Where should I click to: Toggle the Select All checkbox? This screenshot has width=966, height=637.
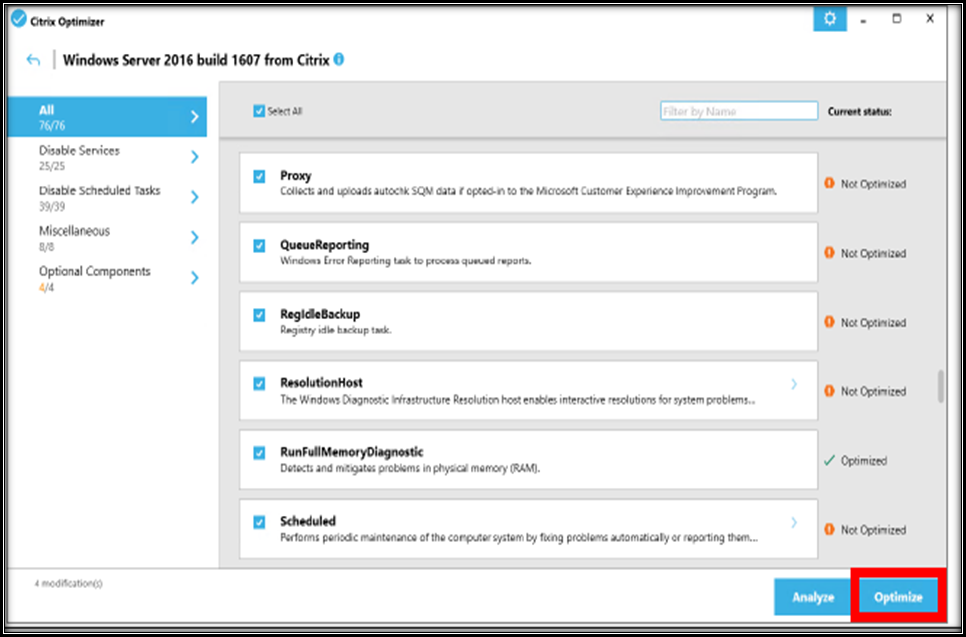pyautogui.click(x=260, y=111)
